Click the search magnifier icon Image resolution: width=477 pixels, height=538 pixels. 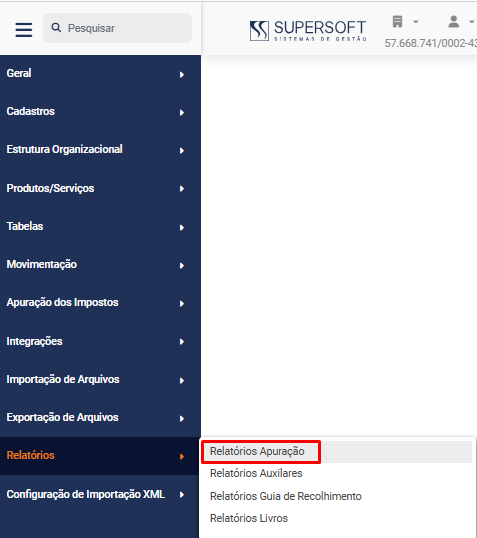pyautogui.click(x=56, y=28)
